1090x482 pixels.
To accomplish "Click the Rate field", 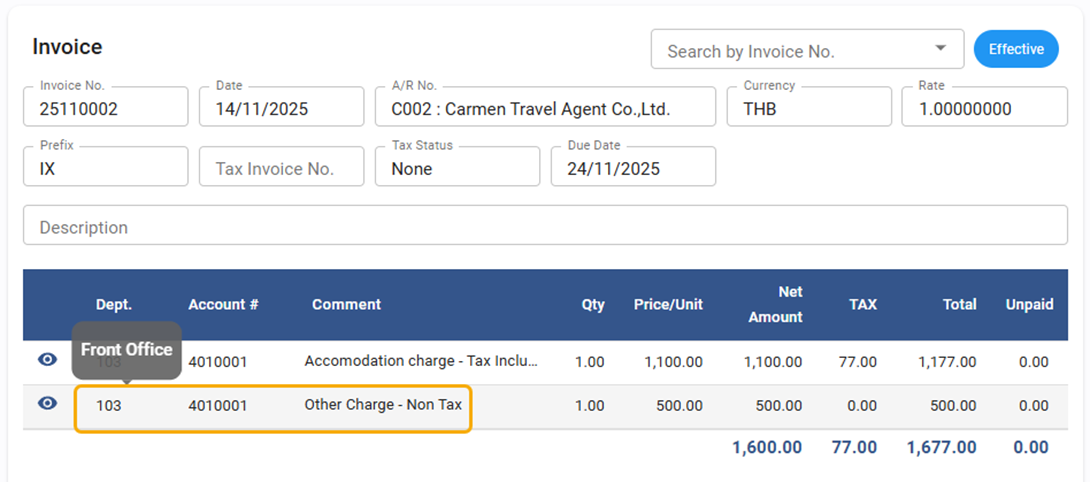I will [x=984, y=108].
